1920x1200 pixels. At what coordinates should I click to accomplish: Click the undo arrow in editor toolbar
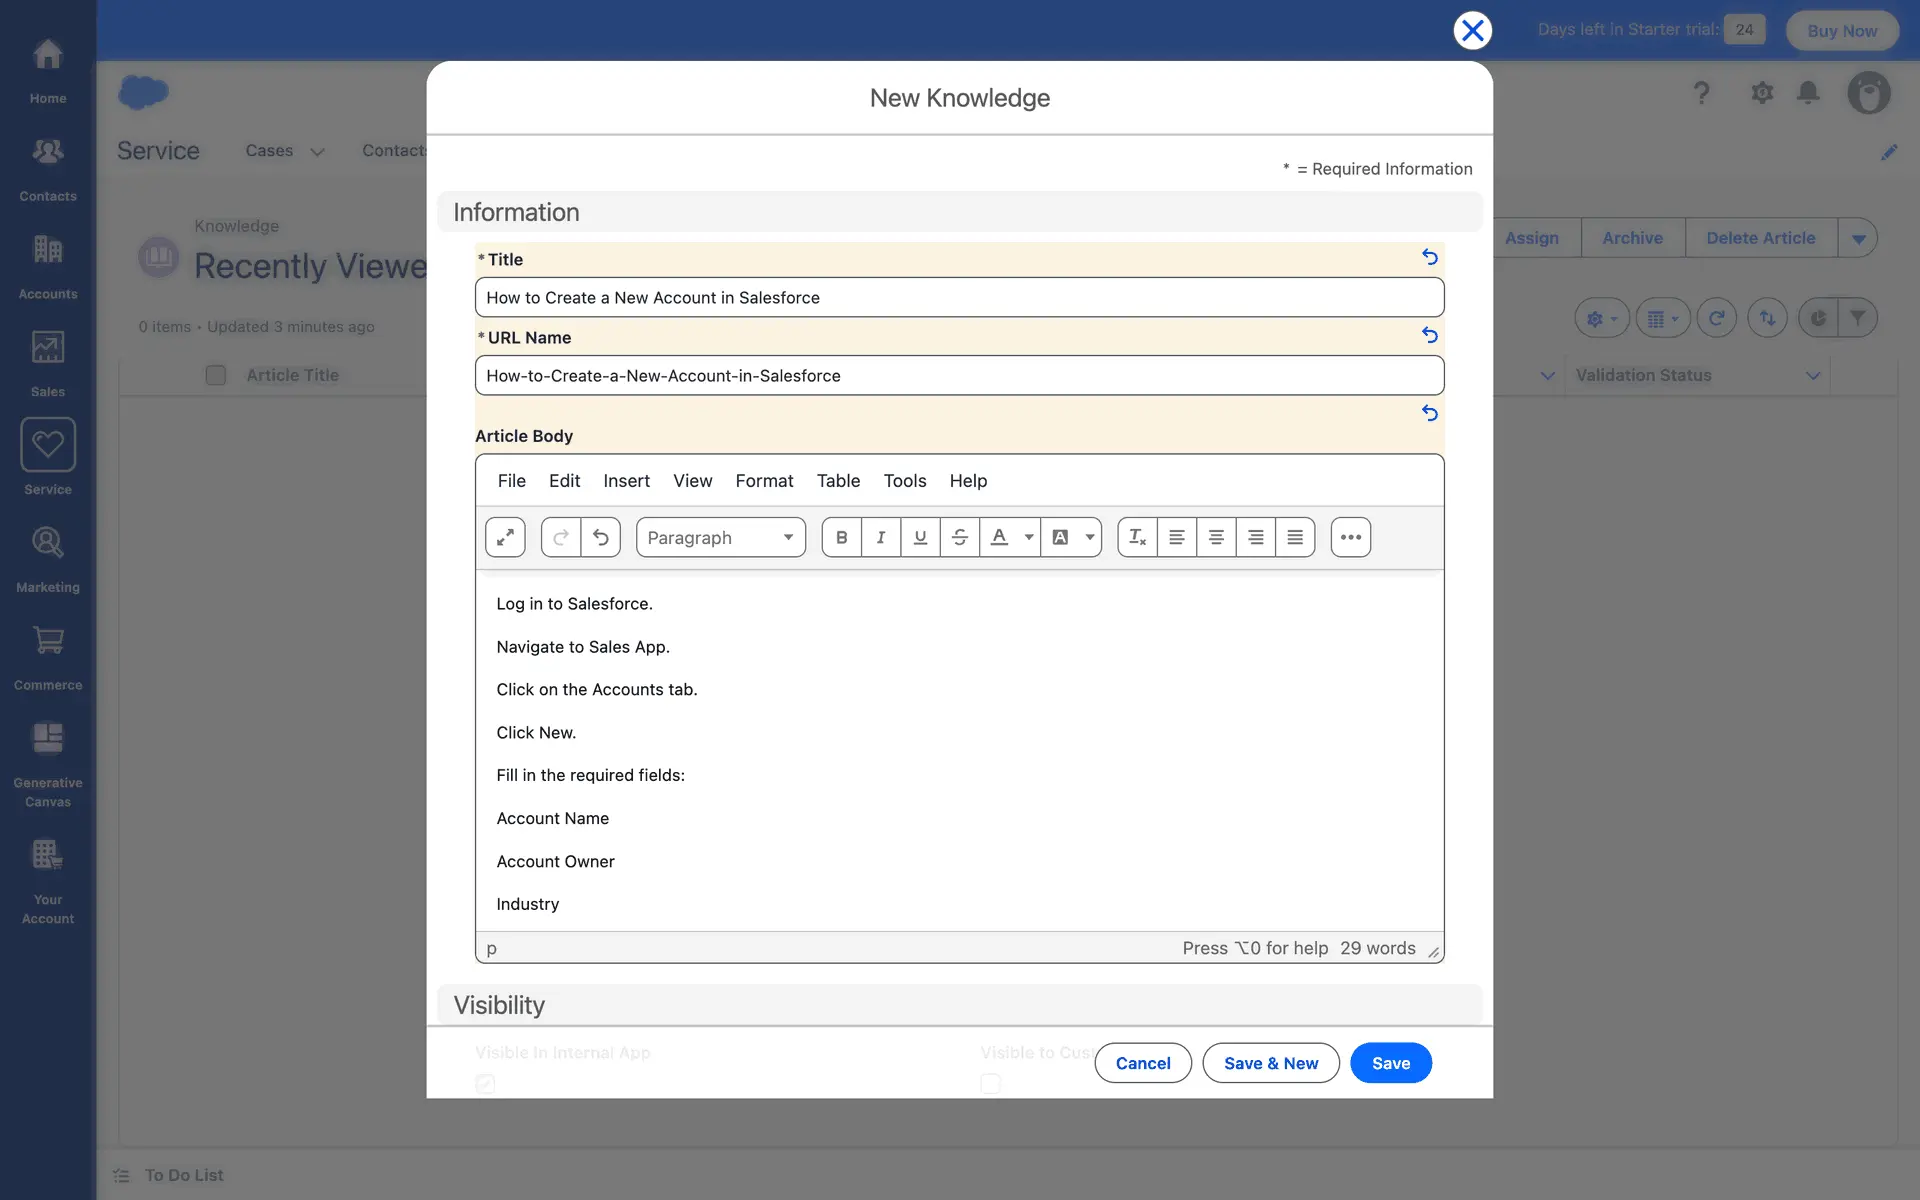point(600,537)
